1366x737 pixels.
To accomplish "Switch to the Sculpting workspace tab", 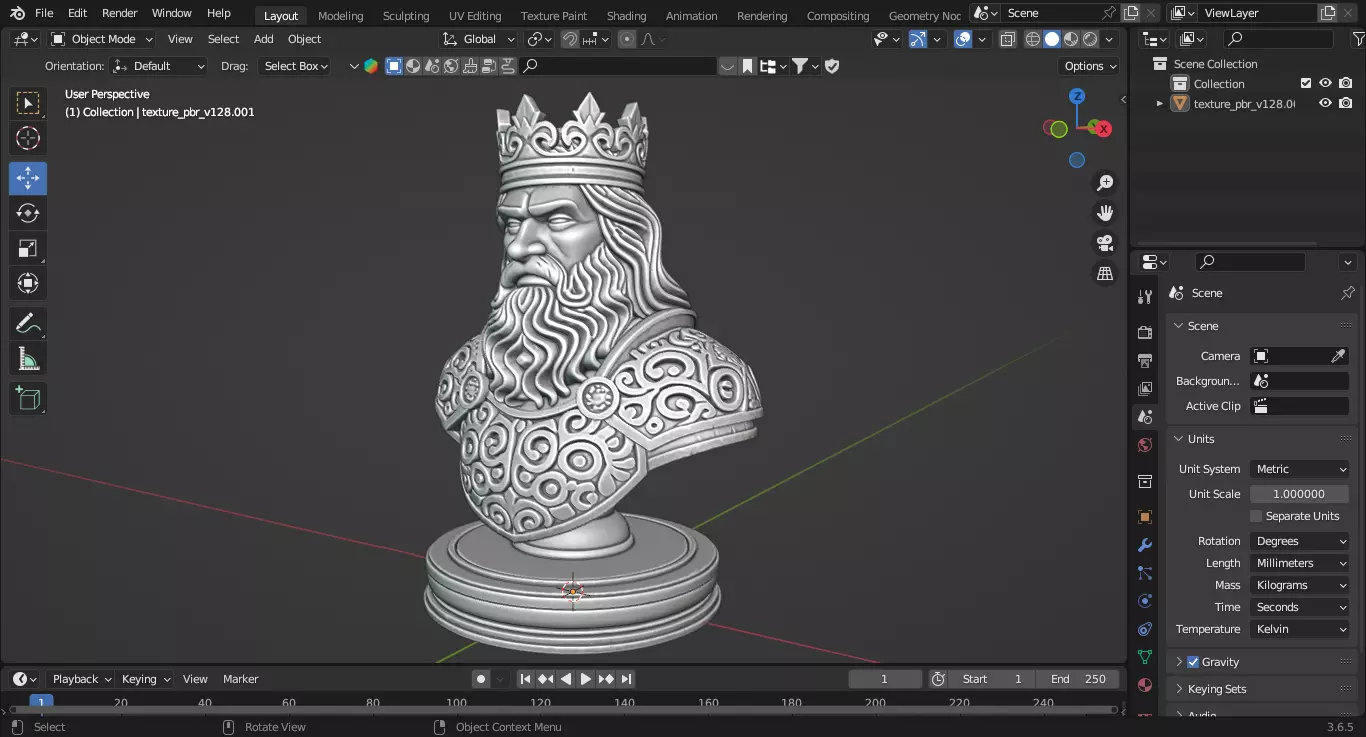I will (406, 15).
